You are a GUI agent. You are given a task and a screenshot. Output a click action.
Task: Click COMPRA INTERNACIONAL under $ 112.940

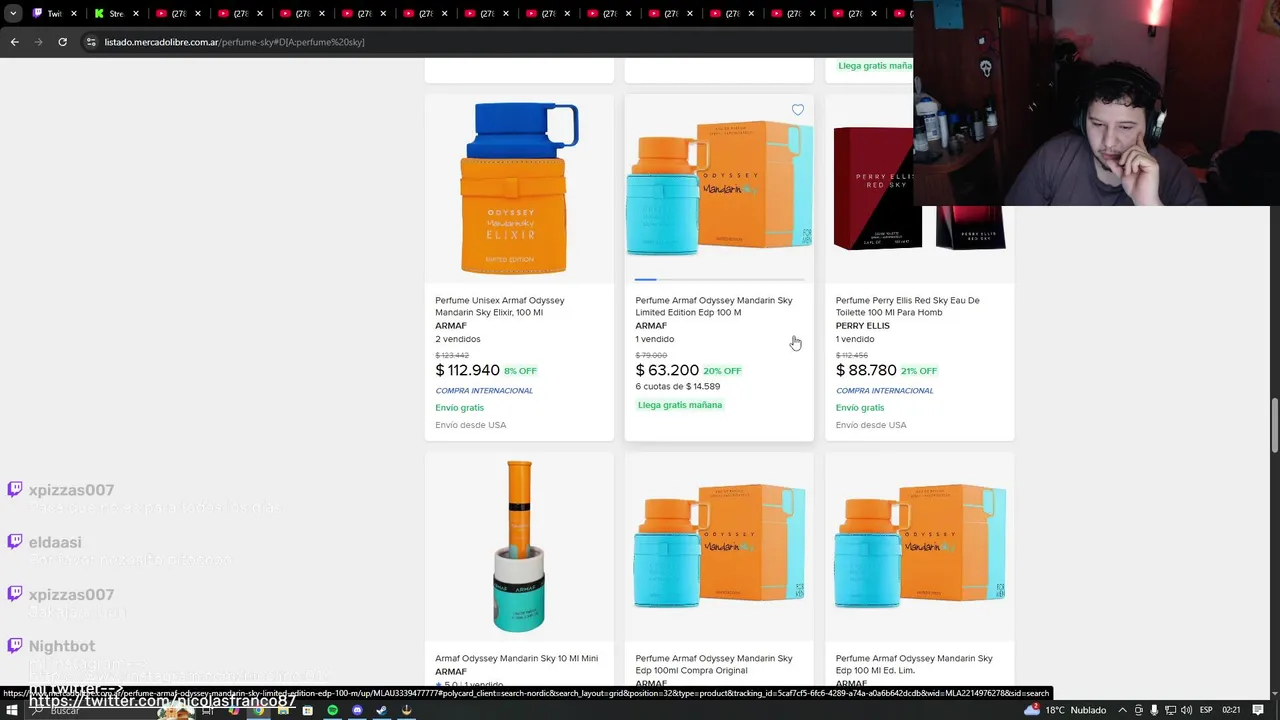(x=484, y=391)
